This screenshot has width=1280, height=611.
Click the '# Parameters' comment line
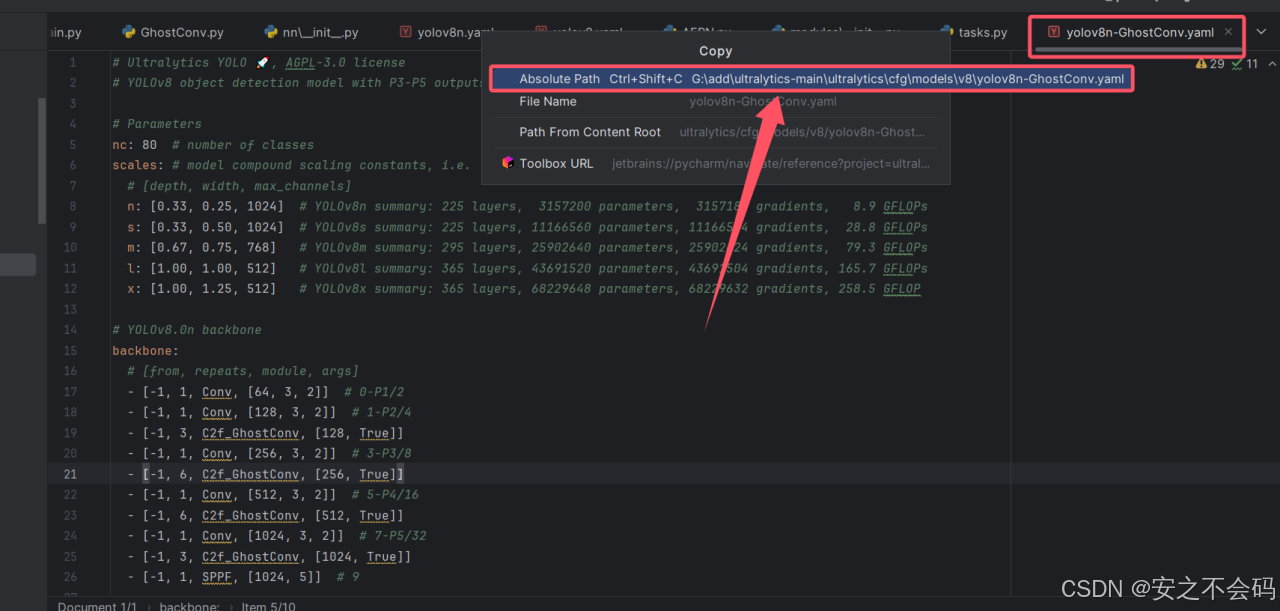click(x=157, y=124)
